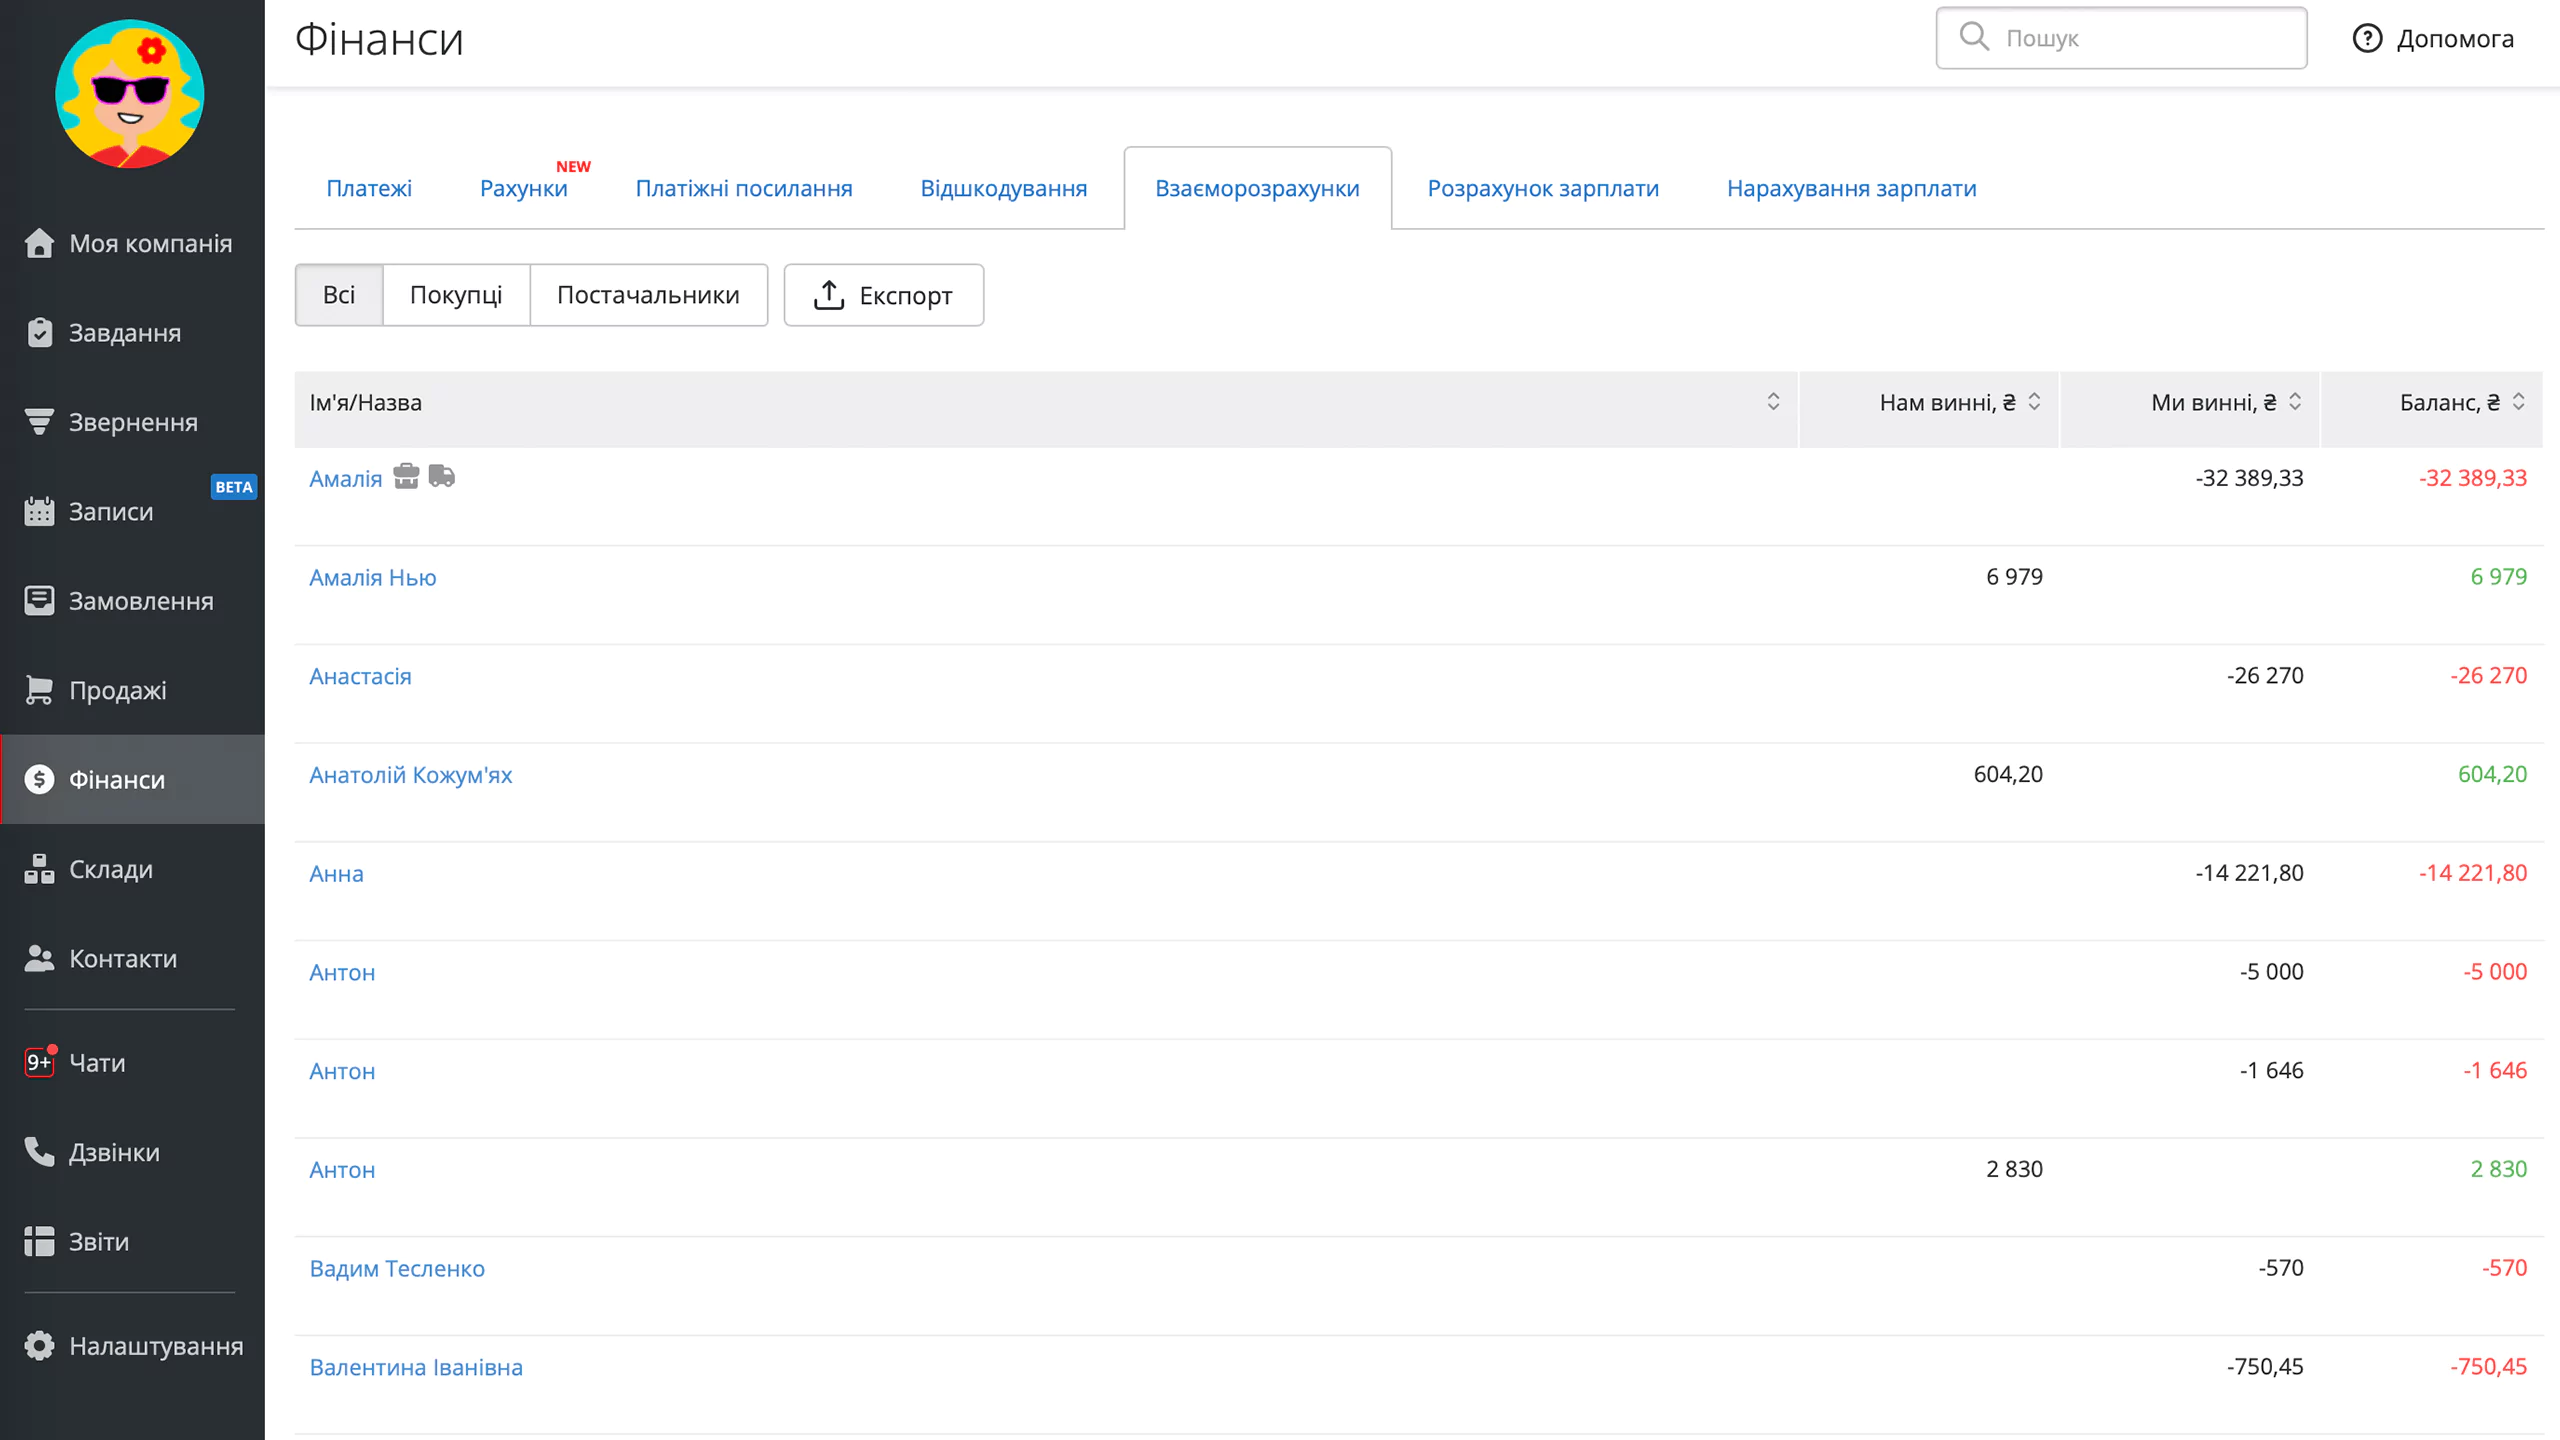2560x1440 pixels.
Task: Sort by Баланс column arrows
Action: 2518,402
